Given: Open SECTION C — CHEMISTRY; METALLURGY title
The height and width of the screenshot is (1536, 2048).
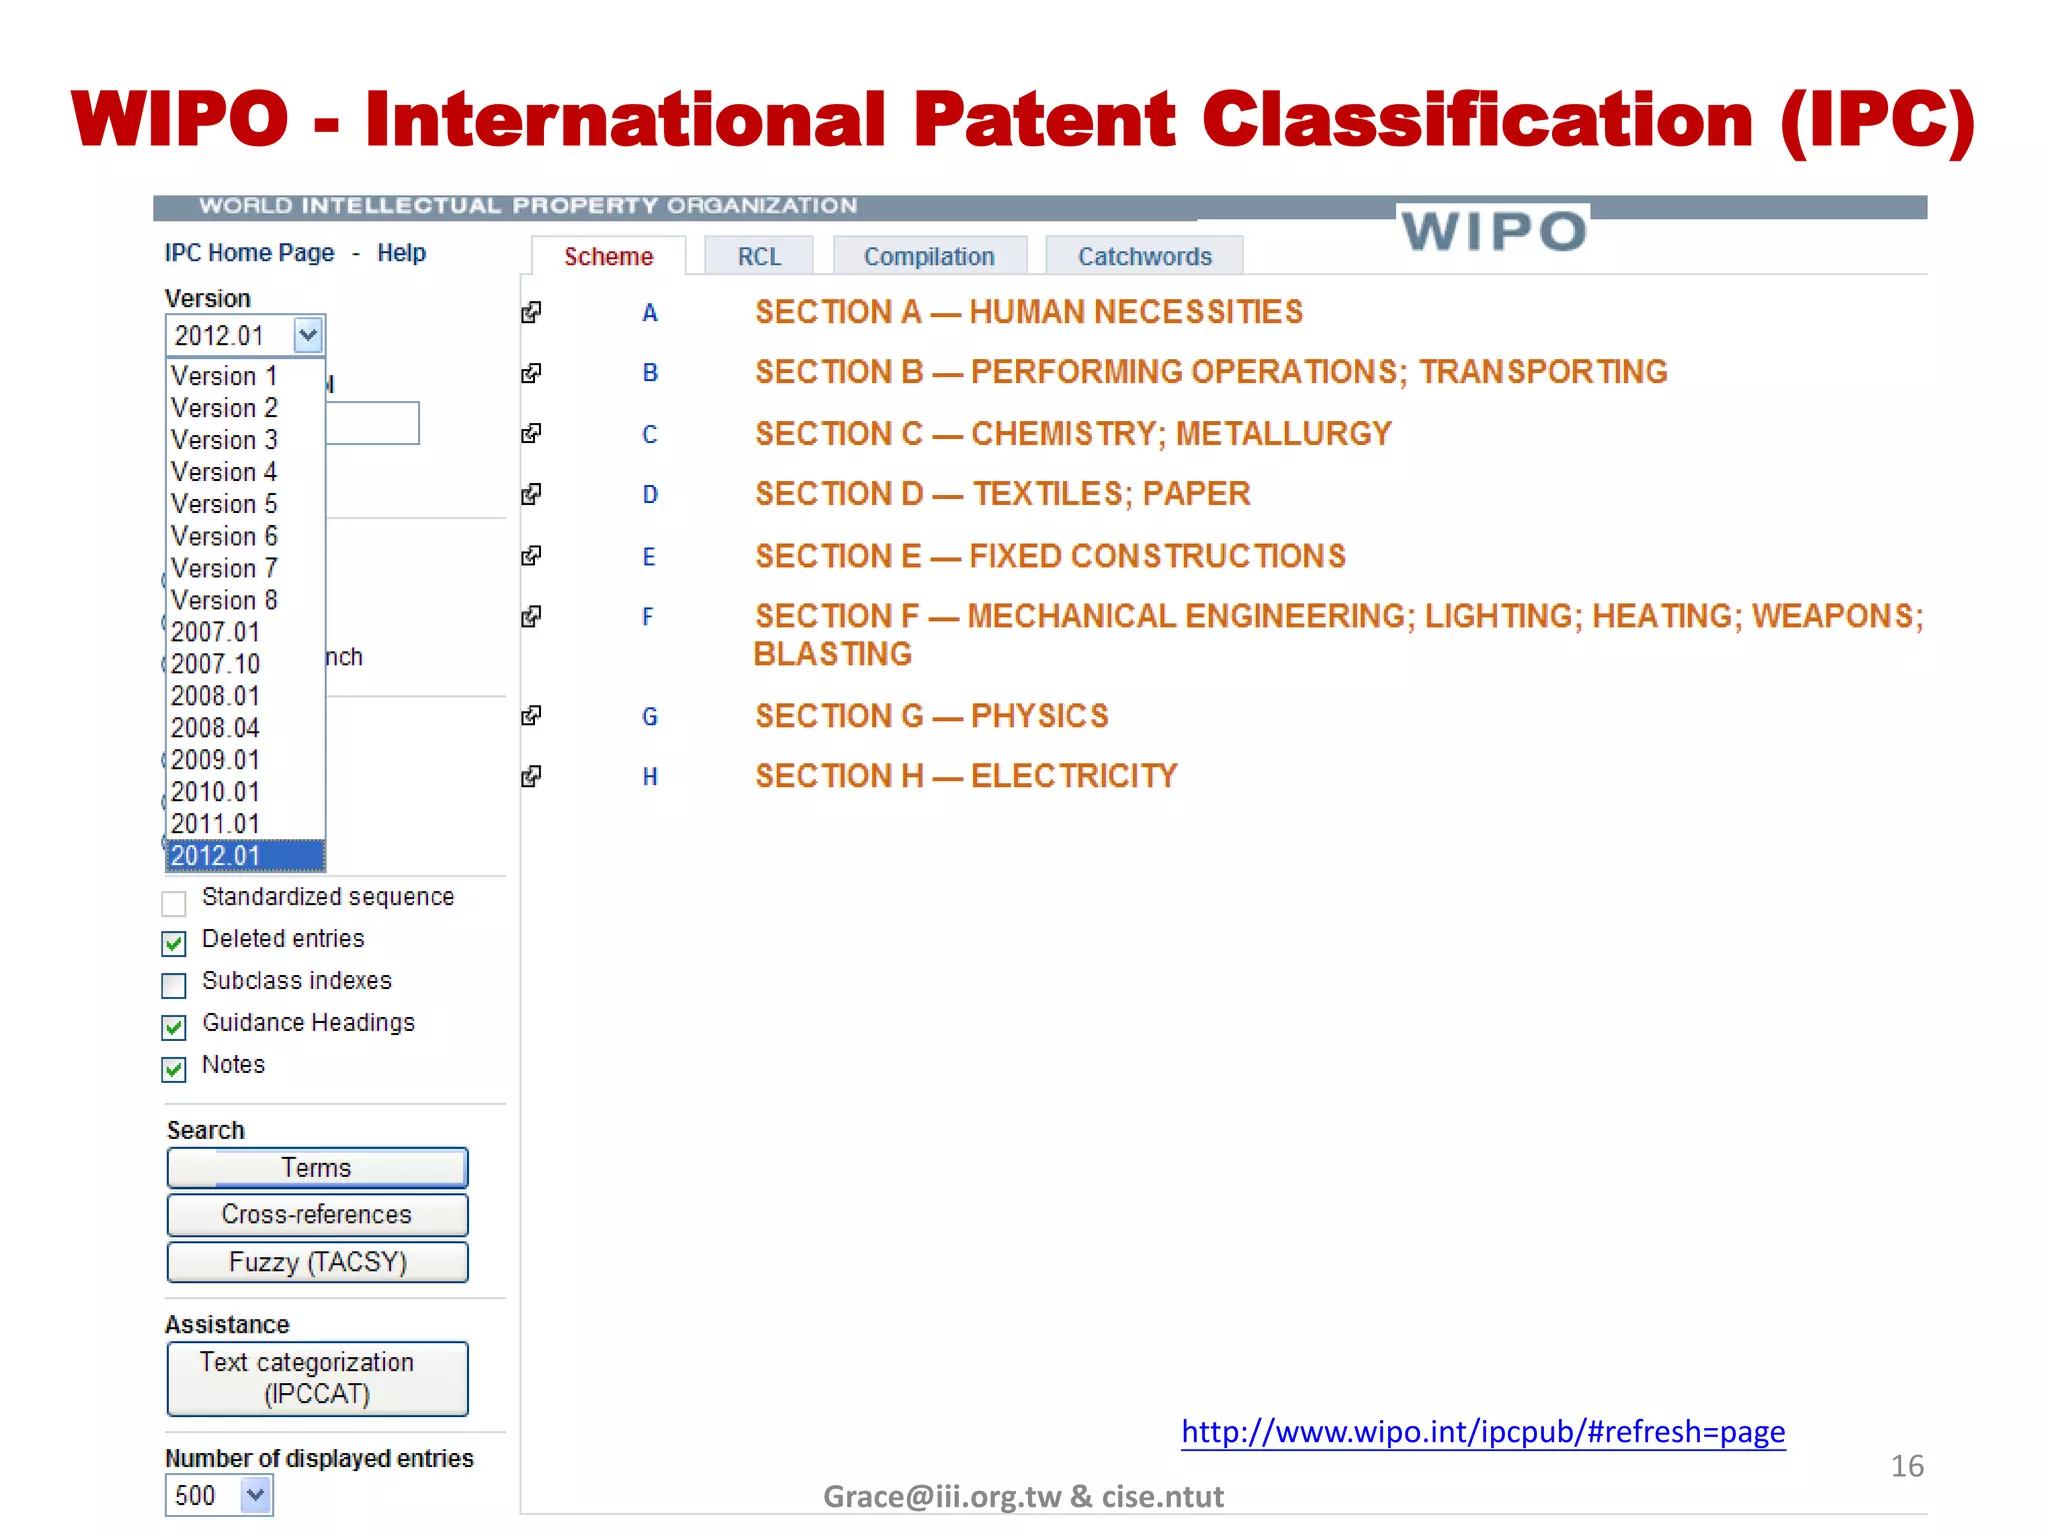Looking at the screenshot, I should tap(1073, 434).
